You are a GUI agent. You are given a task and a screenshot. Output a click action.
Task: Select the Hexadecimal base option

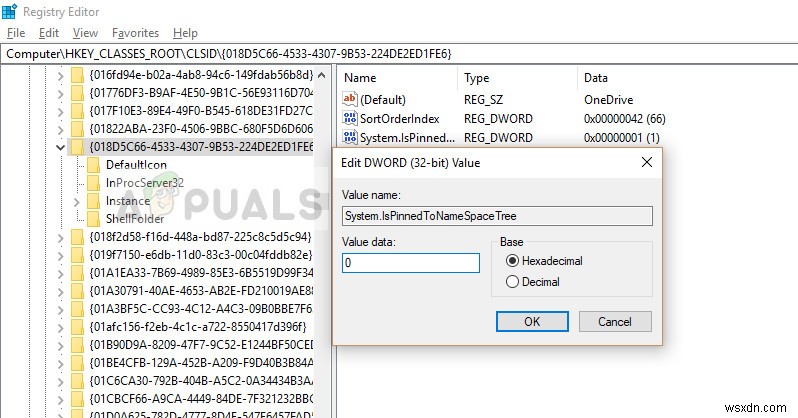point(512,261)
